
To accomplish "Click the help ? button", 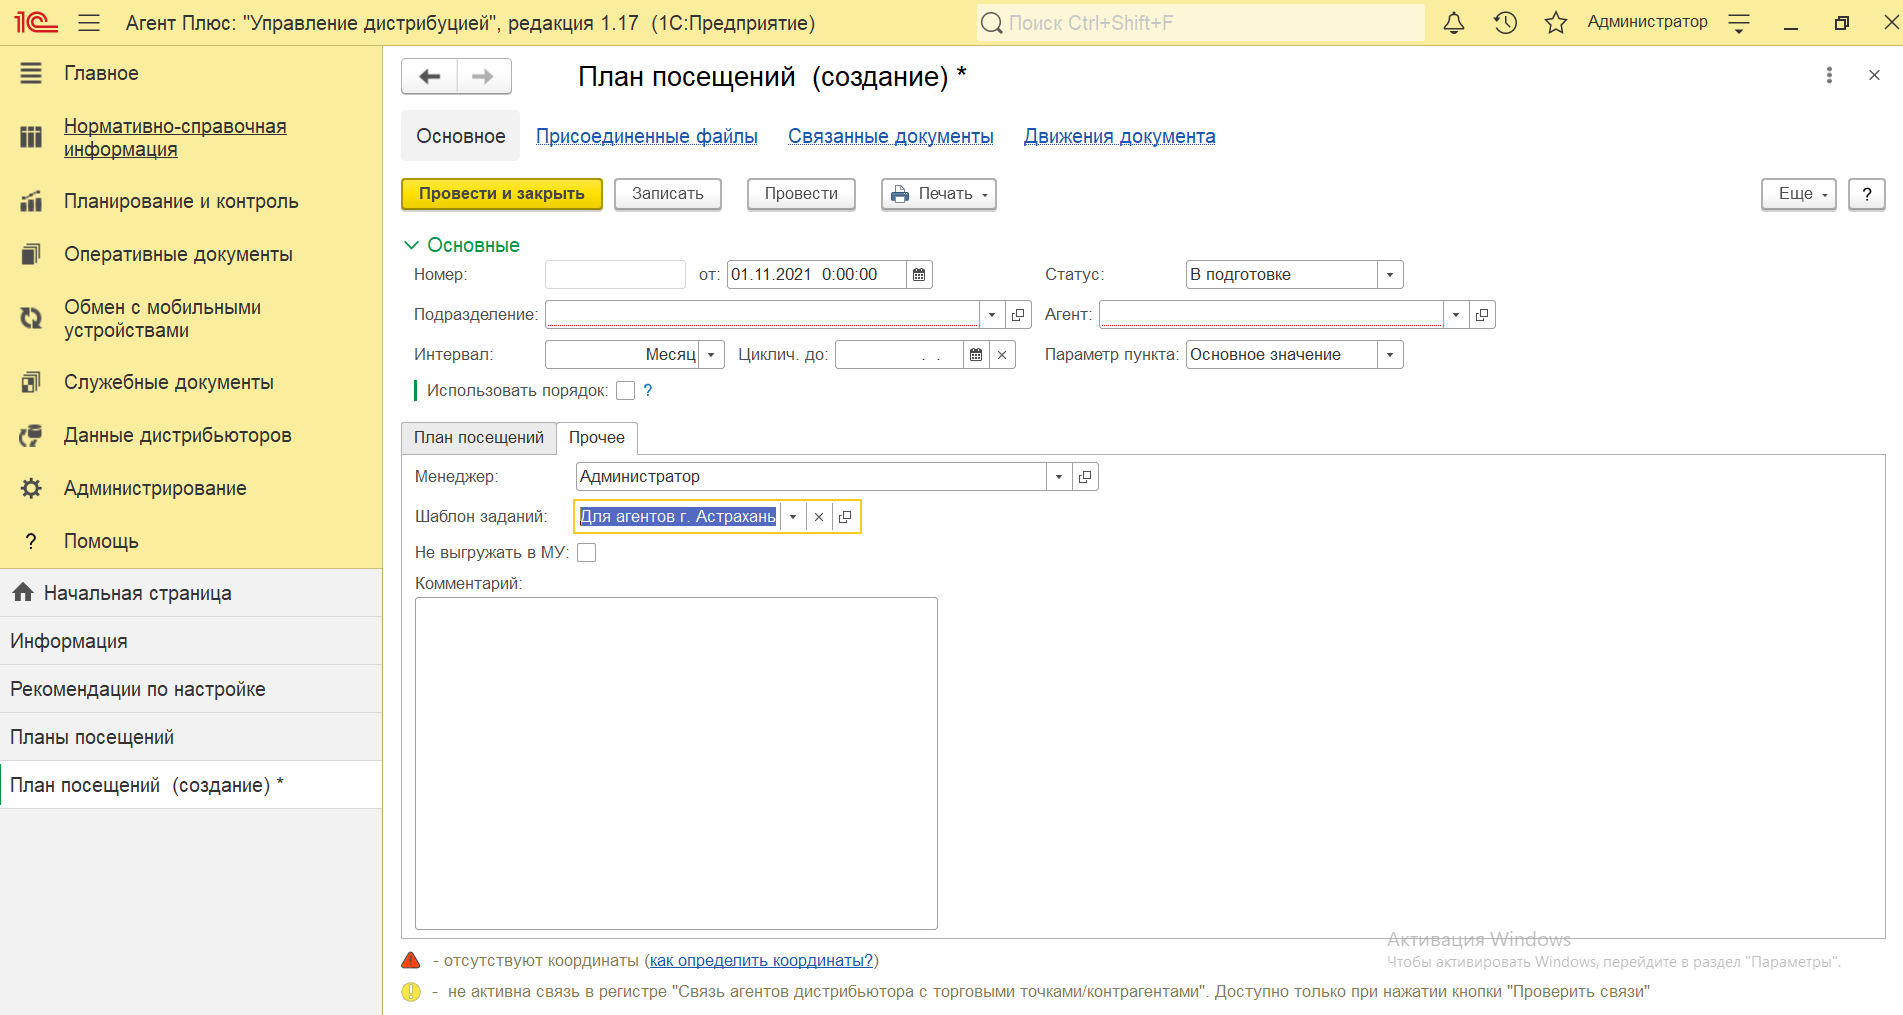I will pyautogui.click(x=1867, y=194).
